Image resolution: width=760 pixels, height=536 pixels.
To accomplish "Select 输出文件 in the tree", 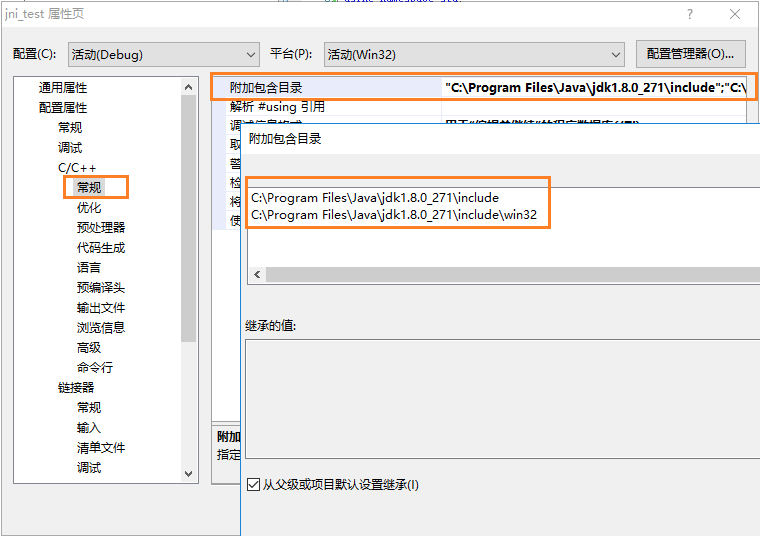I will point(101,308).
